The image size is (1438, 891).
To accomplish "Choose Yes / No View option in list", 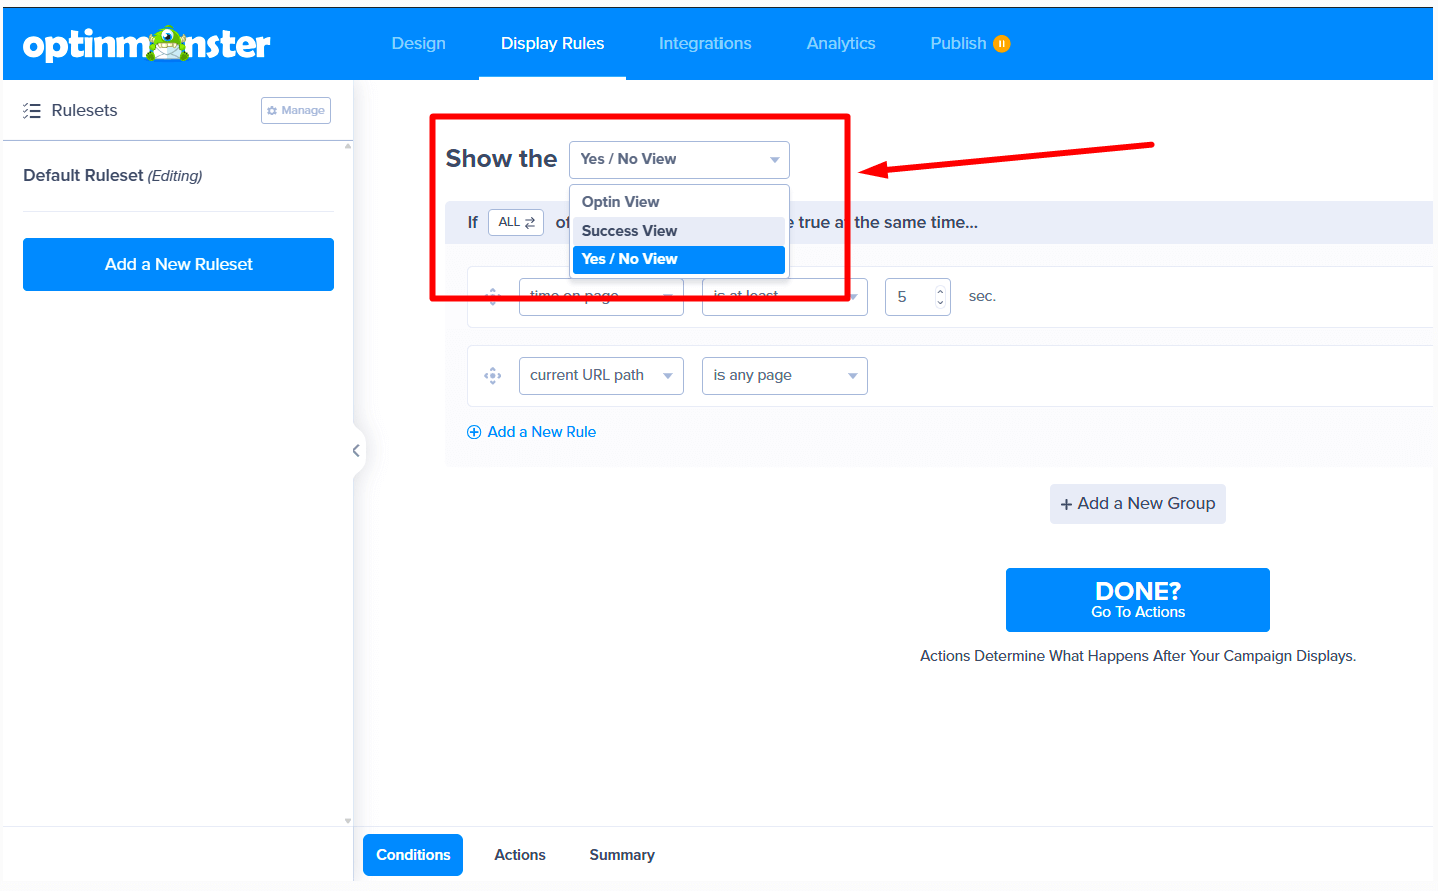I will click(x=679, y=259).
